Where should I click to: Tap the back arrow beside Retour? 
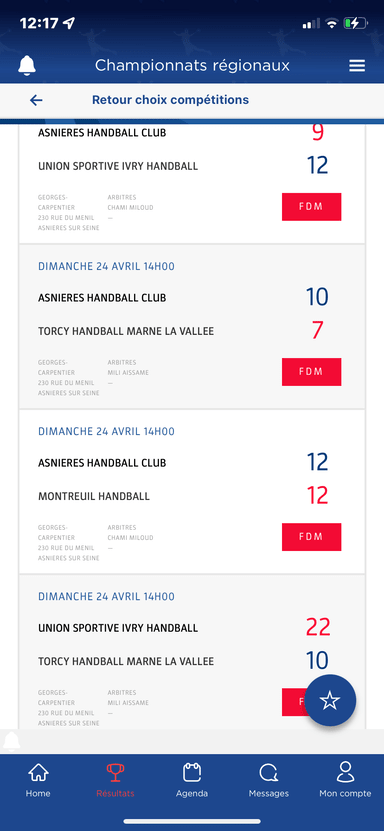pyautogui.click(x=36, y=100)
